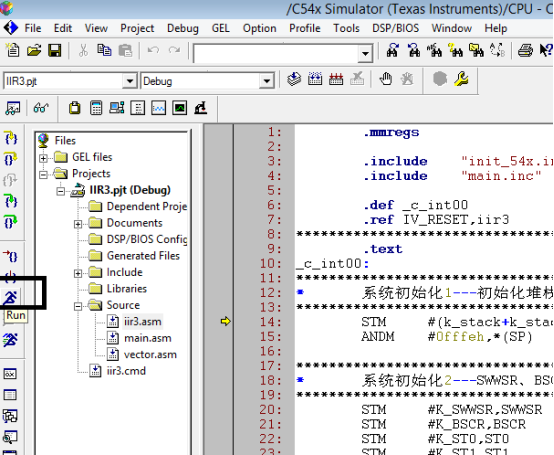Click the Animate icon below Run
554x455 pixels.
[x=10, y=340]
